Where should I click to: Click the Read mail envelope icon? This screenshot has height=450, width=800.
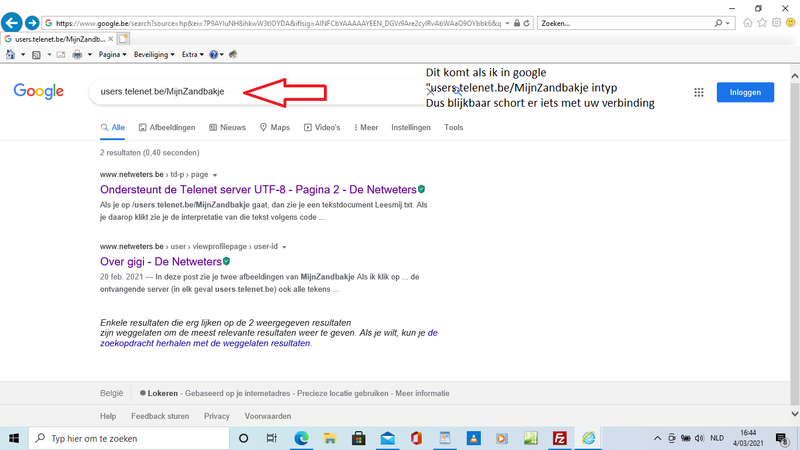[x=61, y=55]
